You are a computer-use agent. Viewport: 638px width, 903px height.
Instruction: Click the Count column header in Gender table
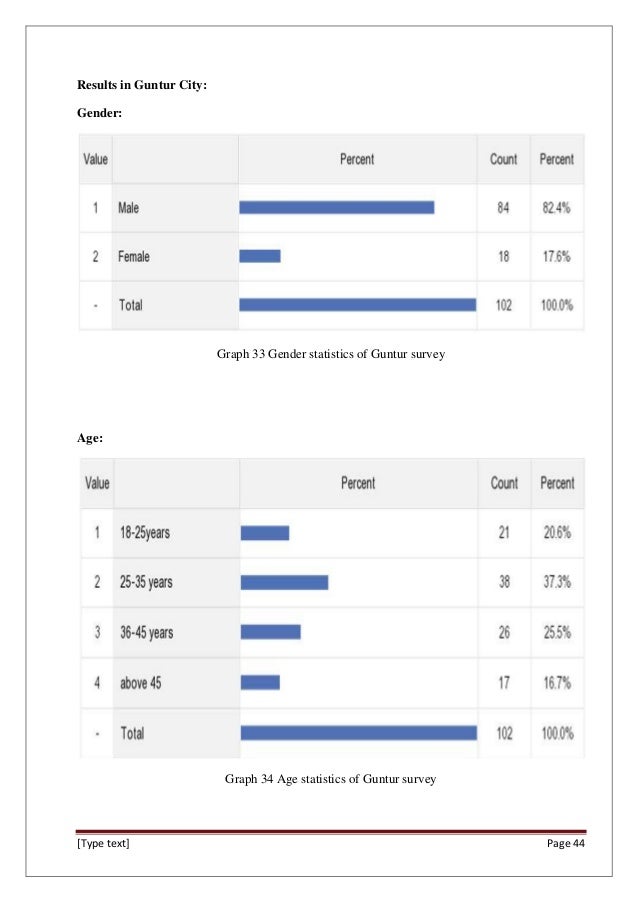click(503, 159)
